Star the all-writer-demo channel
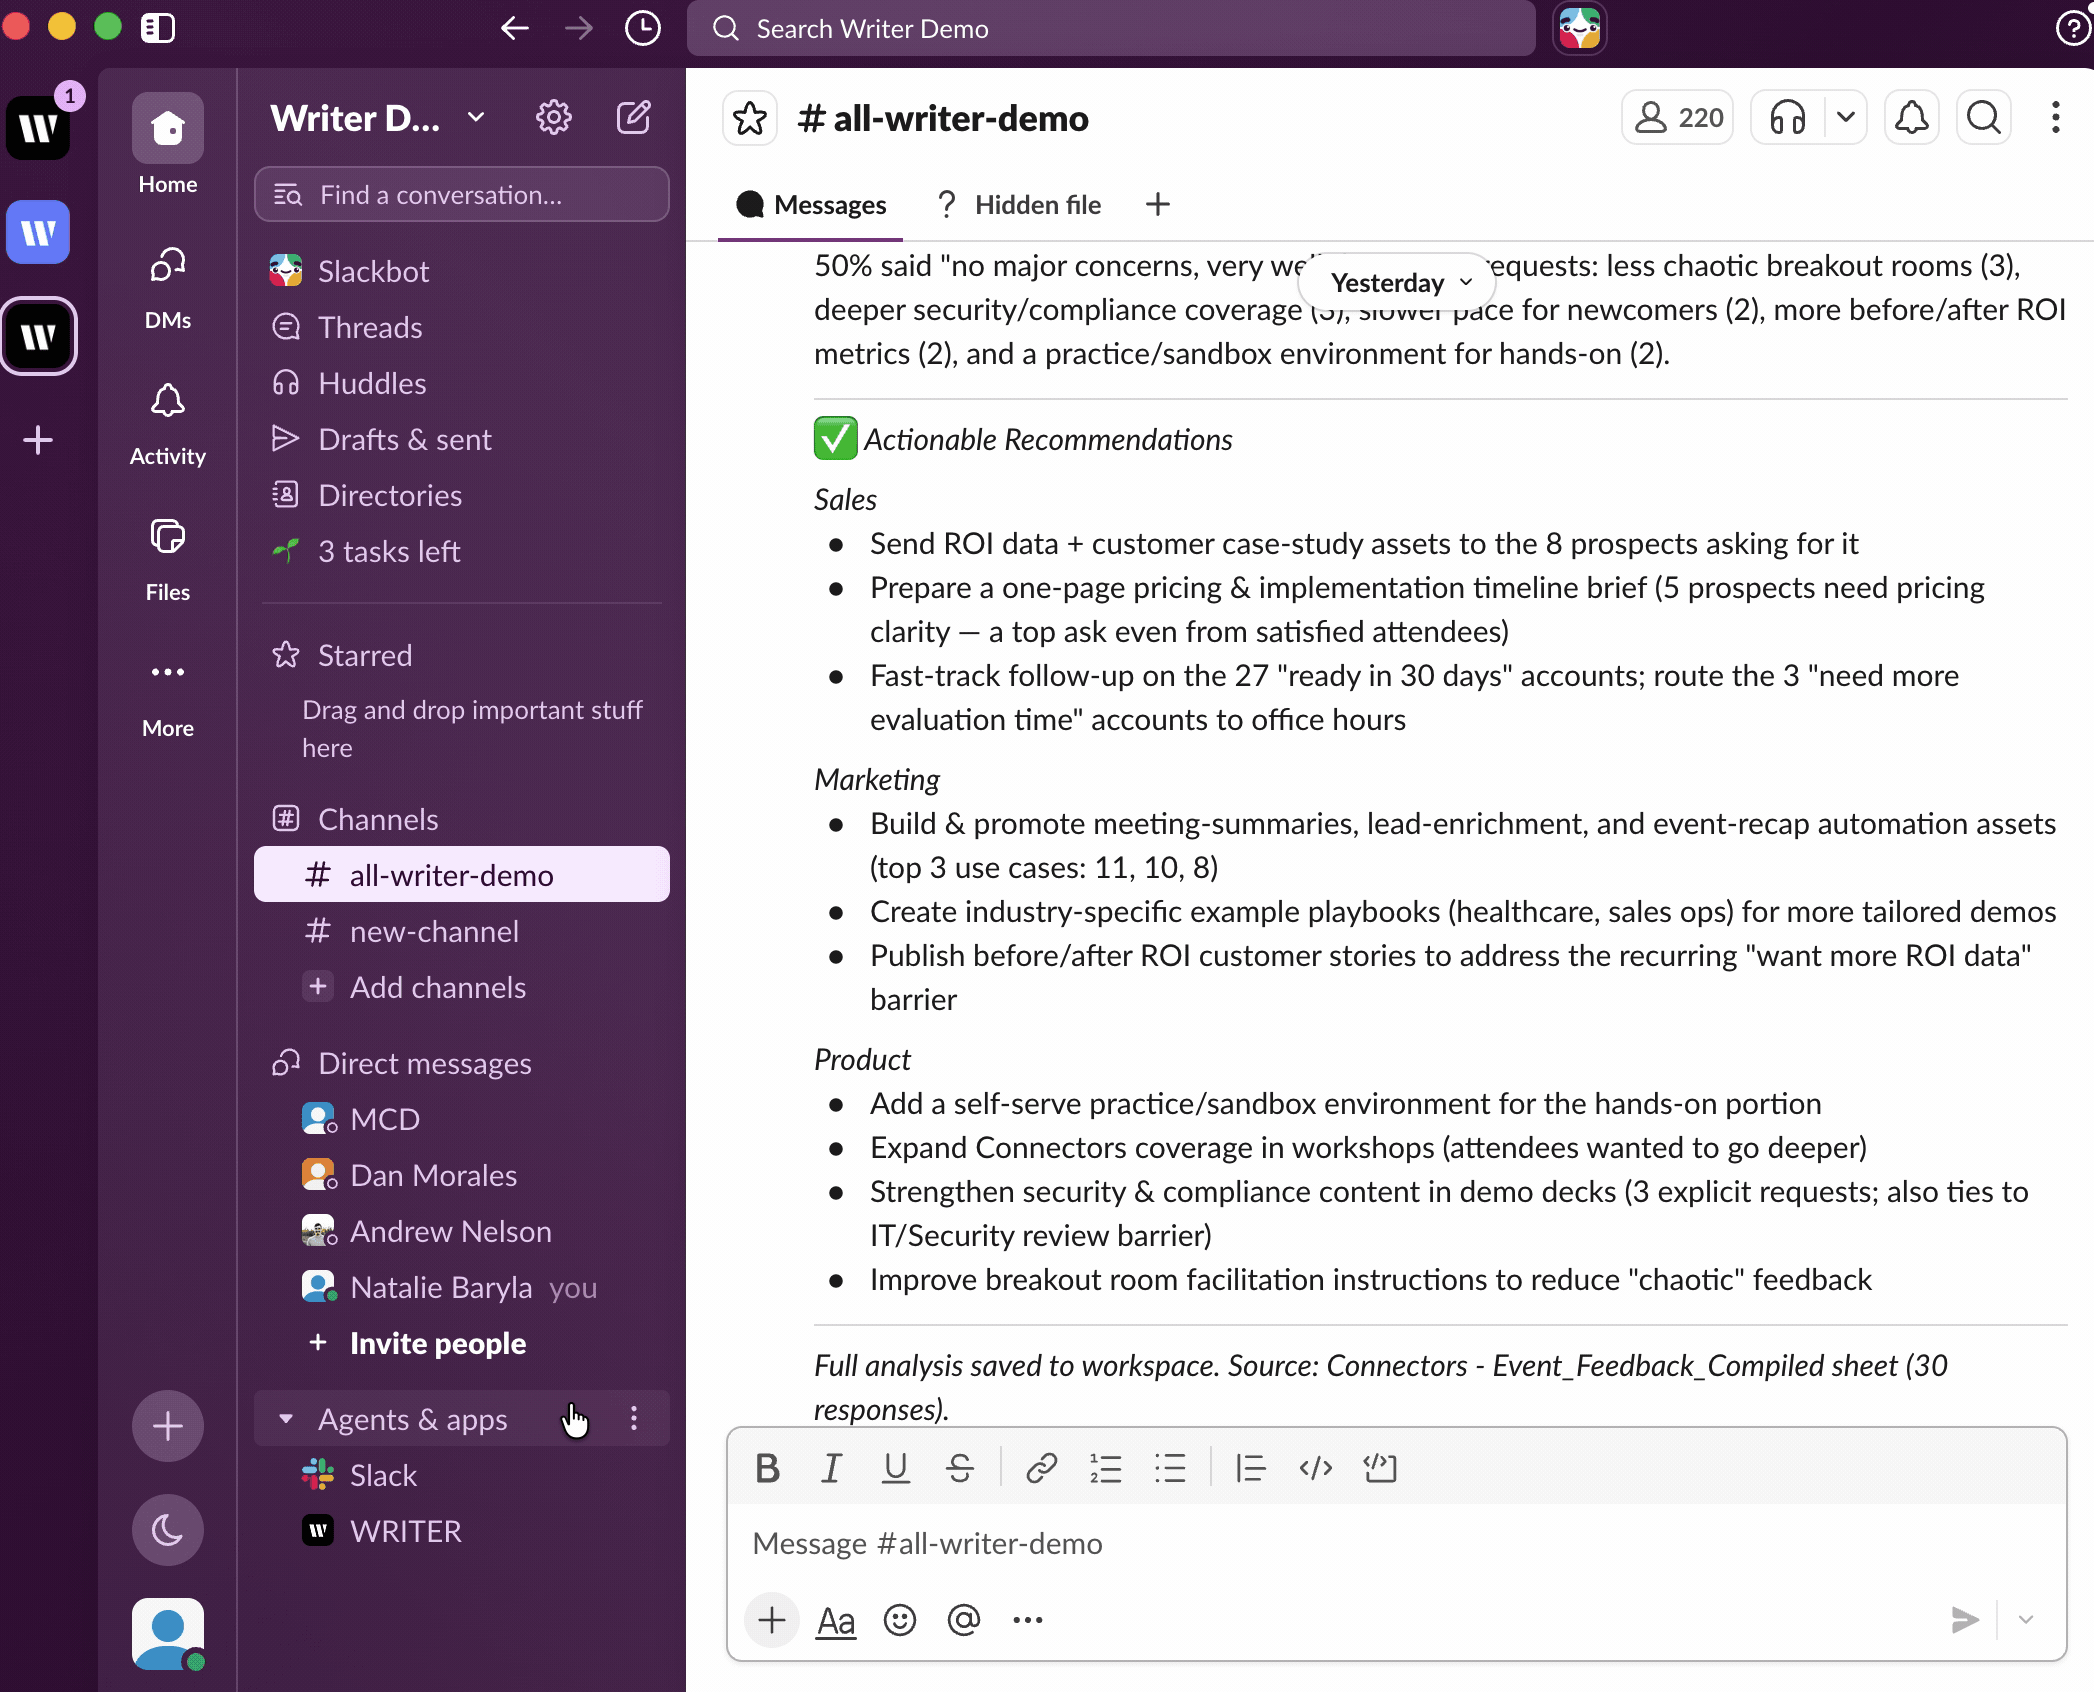The height and width of the screenshot is (1692, 2094). (x=750, y=118)
